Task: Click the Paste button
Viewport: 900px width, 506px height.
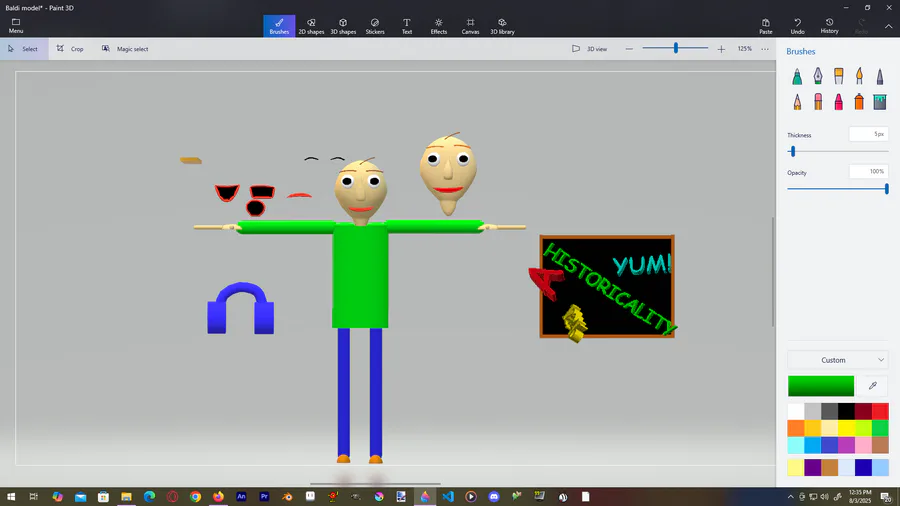Action: [x=766, y=26]
